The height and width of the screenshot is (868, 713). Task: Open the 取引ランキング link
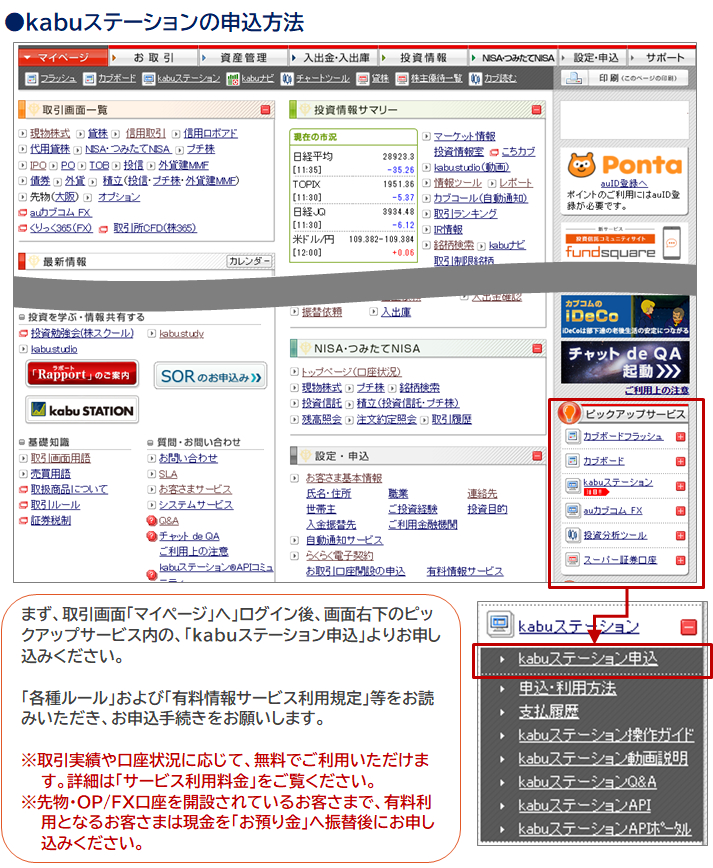(x=465, y=214)
